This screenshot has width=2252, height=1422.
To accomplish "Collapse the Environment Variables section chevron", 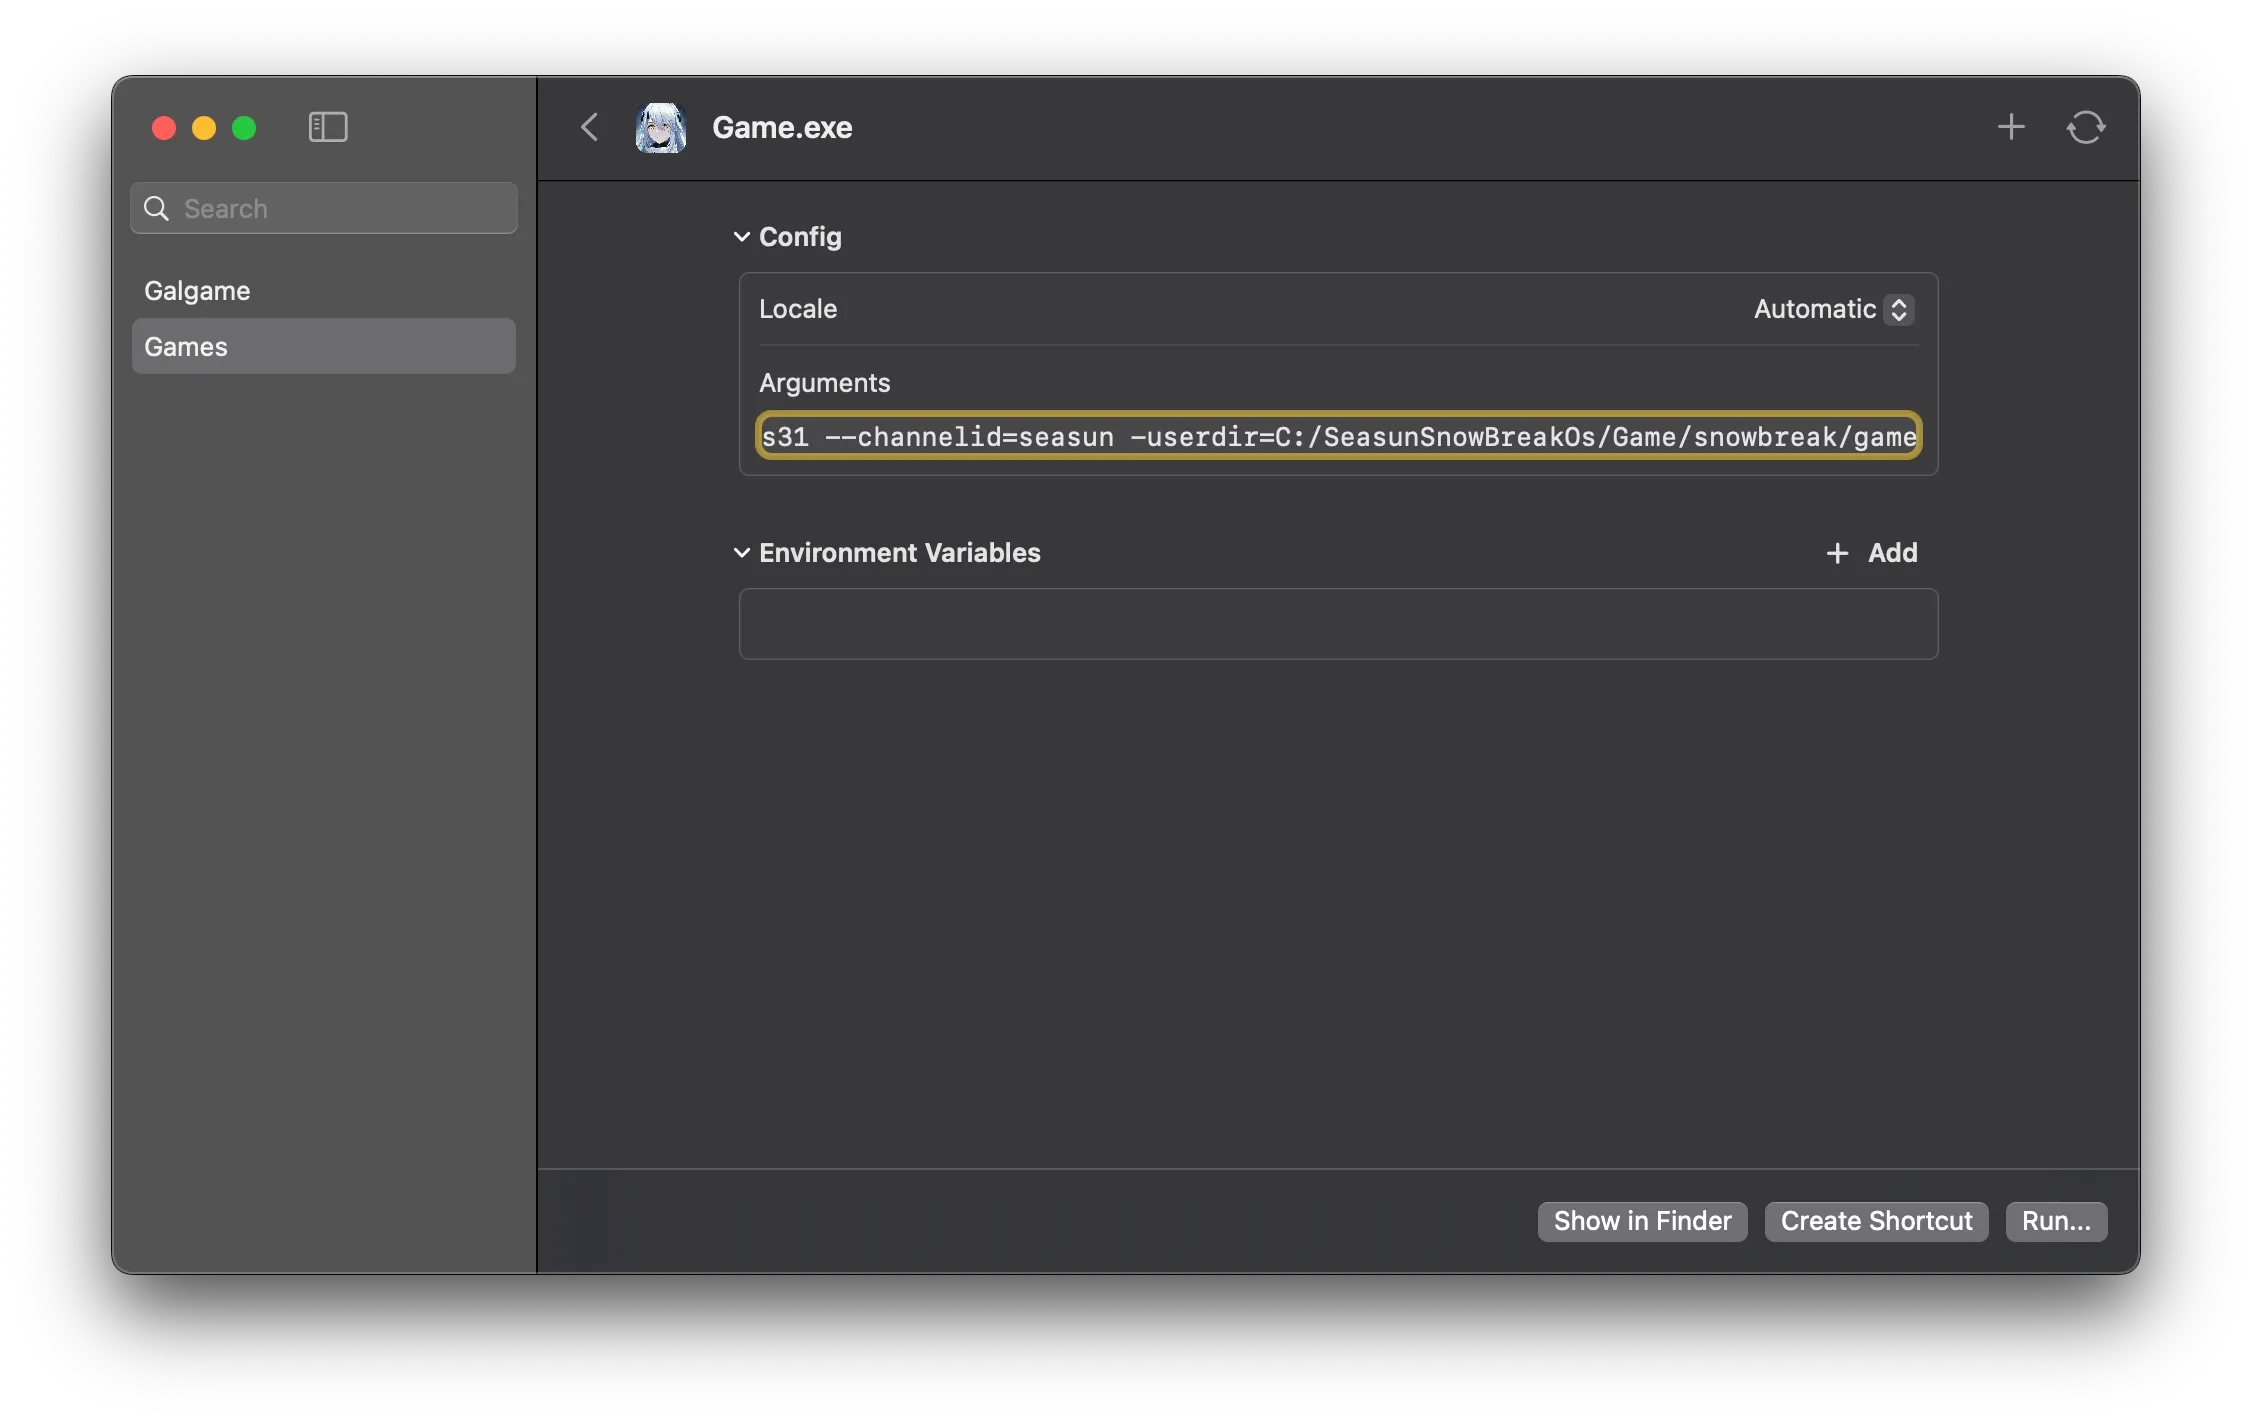I will click(742, 553).
